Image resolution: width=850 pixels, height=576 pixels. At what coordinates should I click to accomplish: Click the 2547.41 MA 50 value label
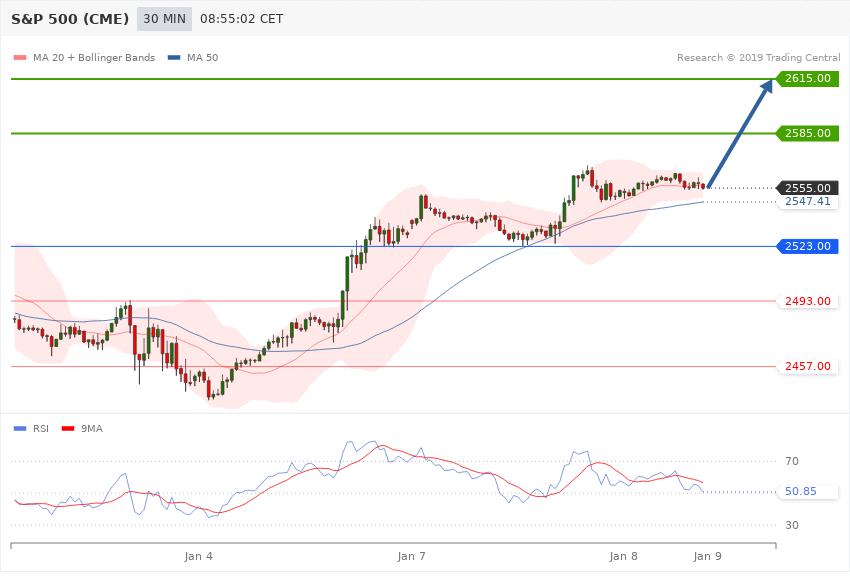(x=808, y=202)
